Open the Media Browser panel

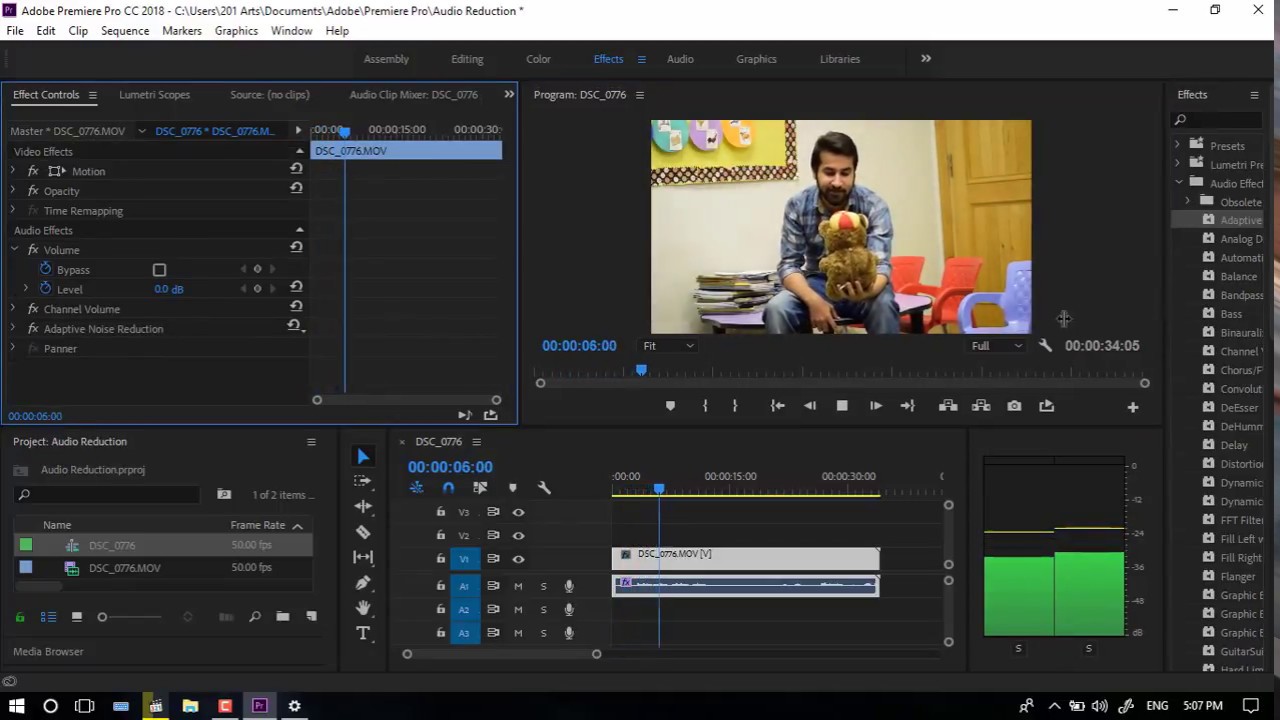pyautogui.click(x=48, y=652)
